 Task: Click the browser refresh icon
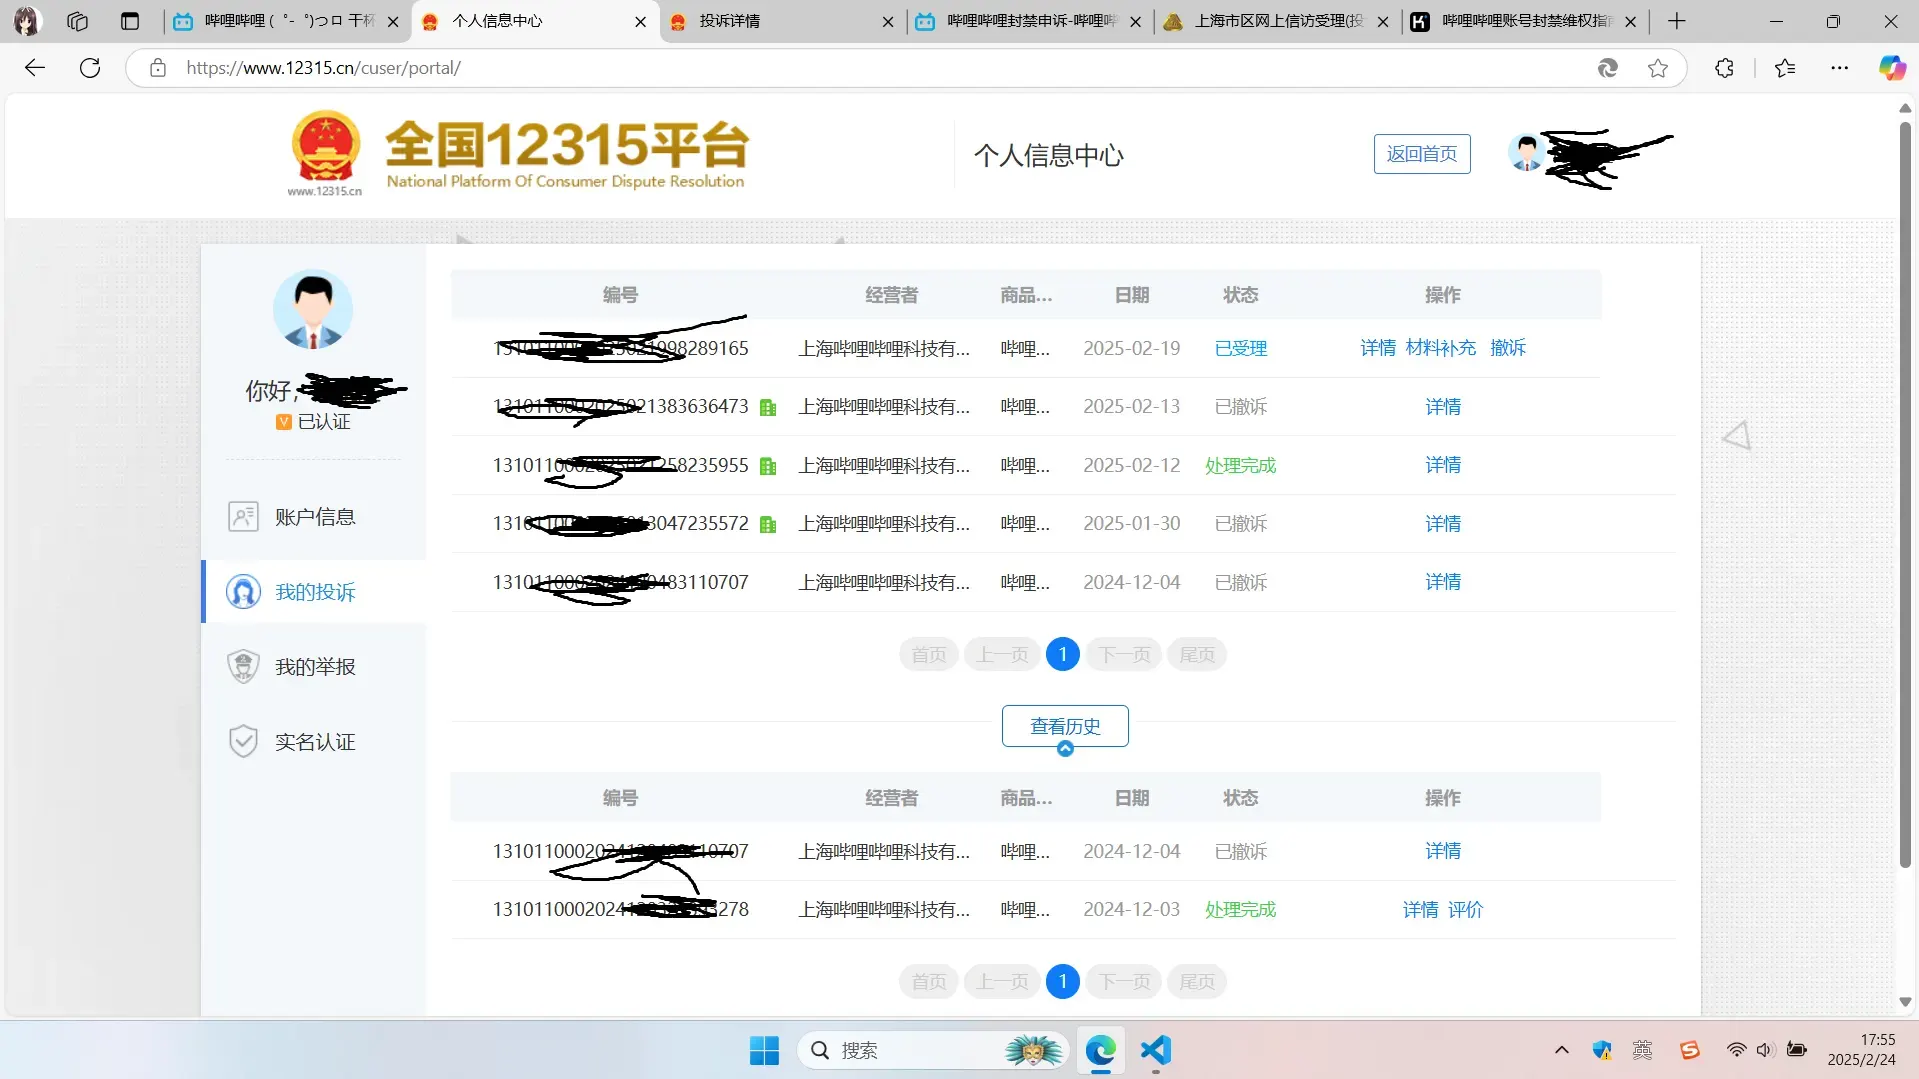pyautogui.click(x=90, y=68)
